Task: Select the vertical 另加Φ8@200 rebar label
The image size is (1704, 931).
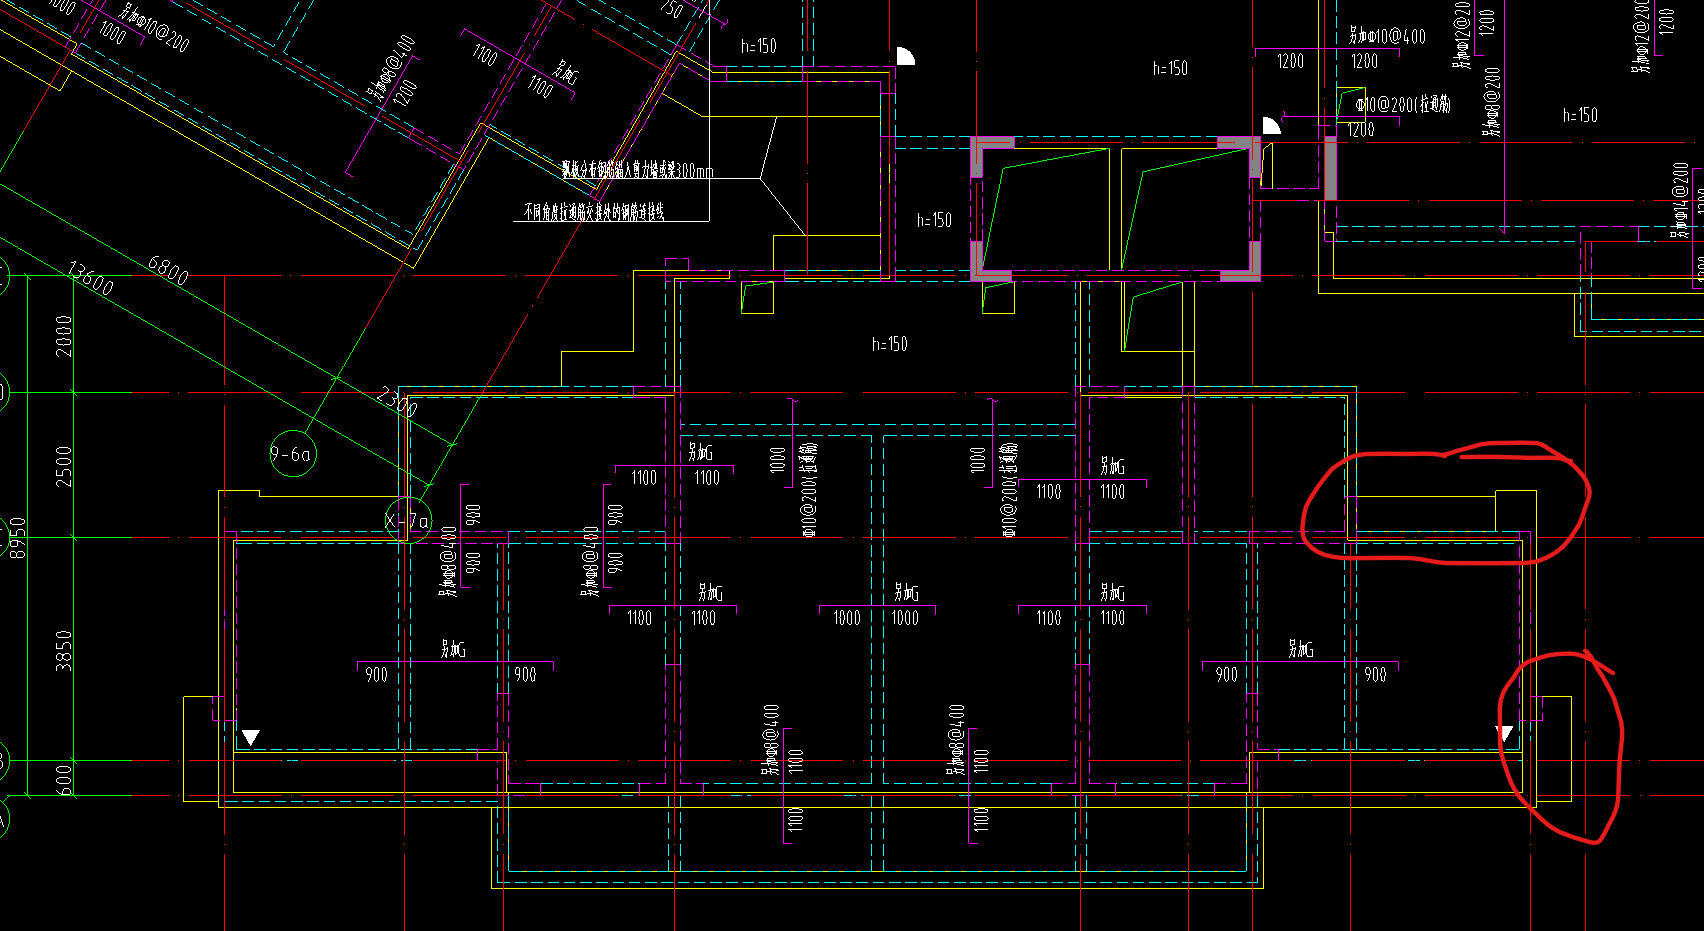Action: click(x=1492, y=102)
